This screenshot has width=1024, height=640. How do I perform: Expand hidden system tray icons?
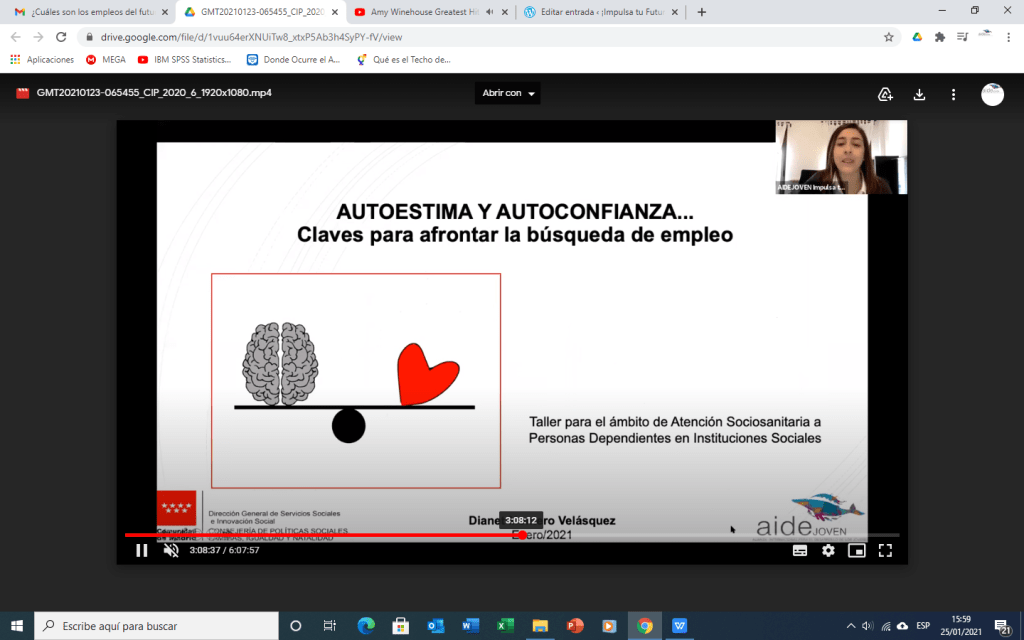850,626
